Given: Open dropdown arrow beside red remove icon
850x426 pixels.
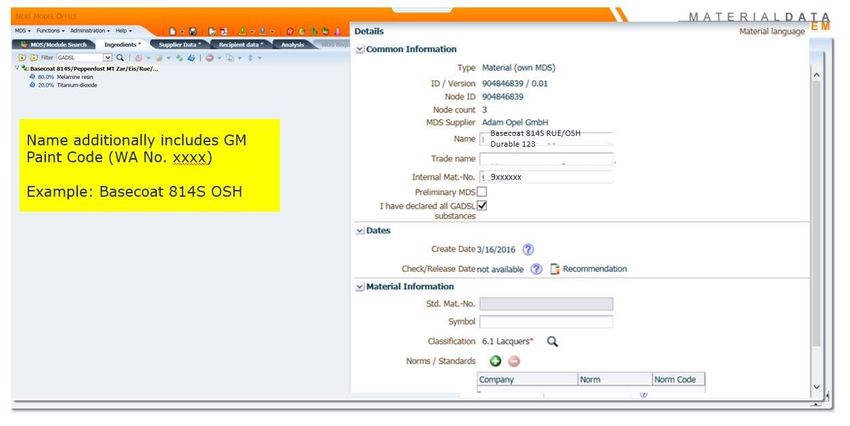Looking at the screenshot, I should click(x=219, y=58).
